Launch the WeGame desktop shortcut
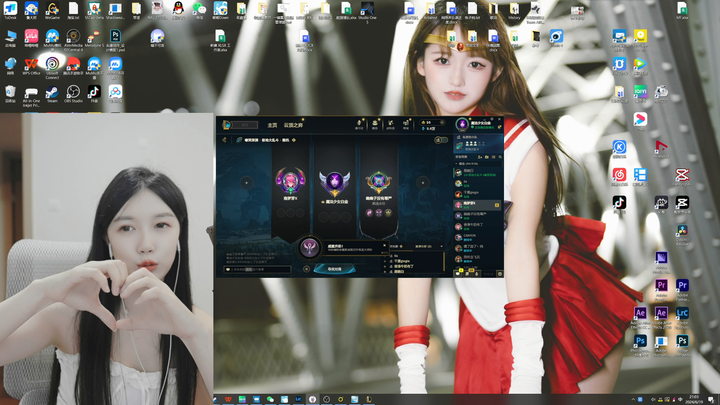 point(52,9)
